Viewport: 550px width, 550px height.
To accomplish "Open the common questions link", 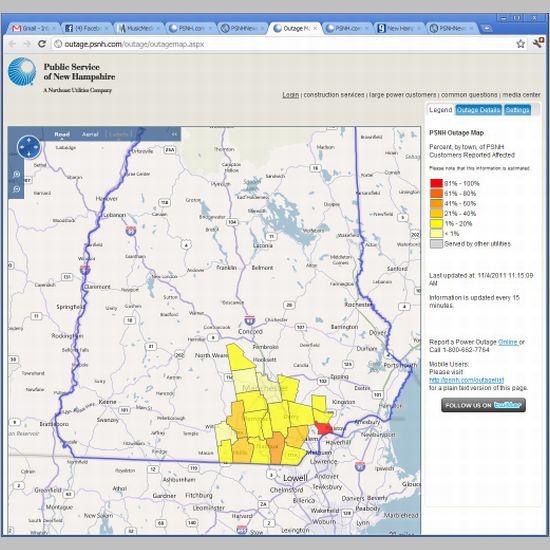I will tap(469, 95).
